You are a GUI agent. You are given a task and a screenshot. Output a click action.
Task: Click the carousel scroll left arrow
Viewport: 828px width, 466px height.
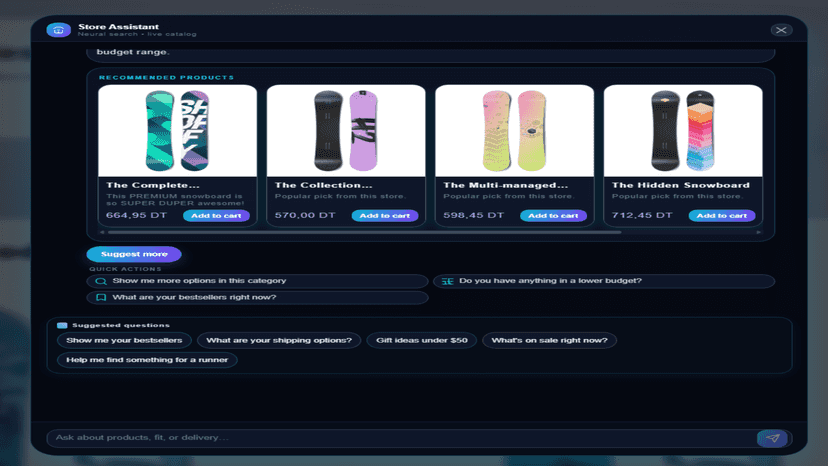(102, 232)
